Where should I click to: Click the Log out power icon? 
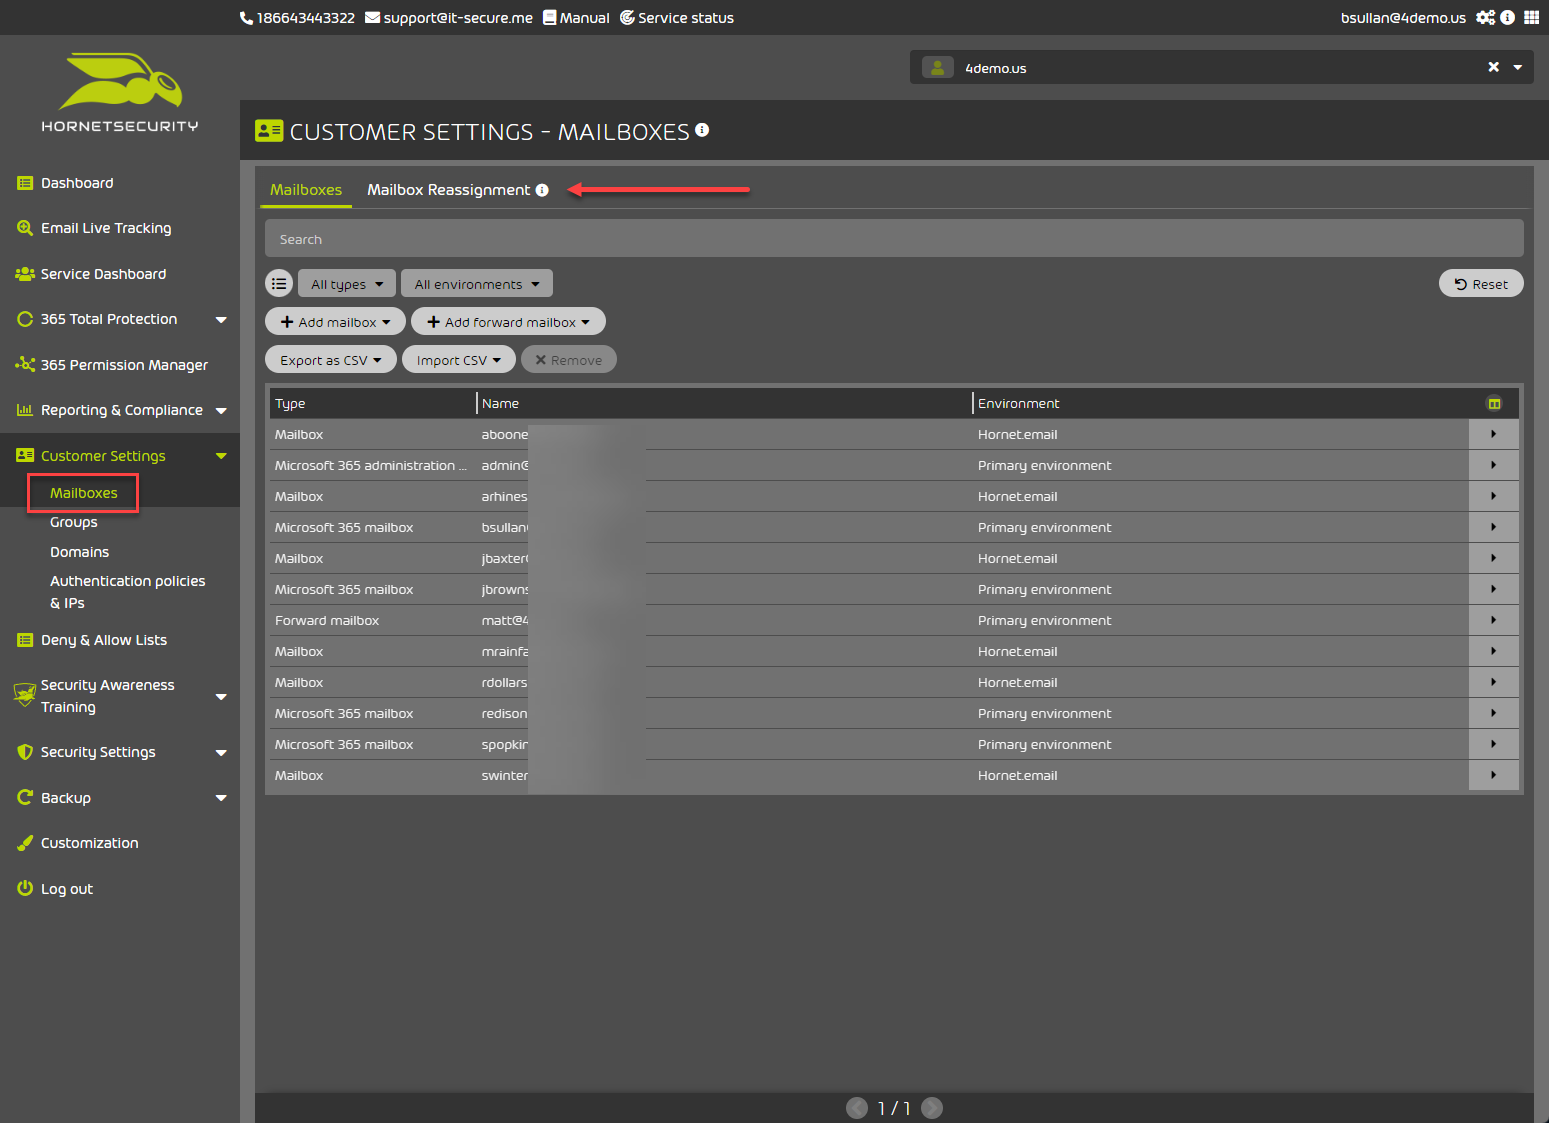click(x=25, y=888)
